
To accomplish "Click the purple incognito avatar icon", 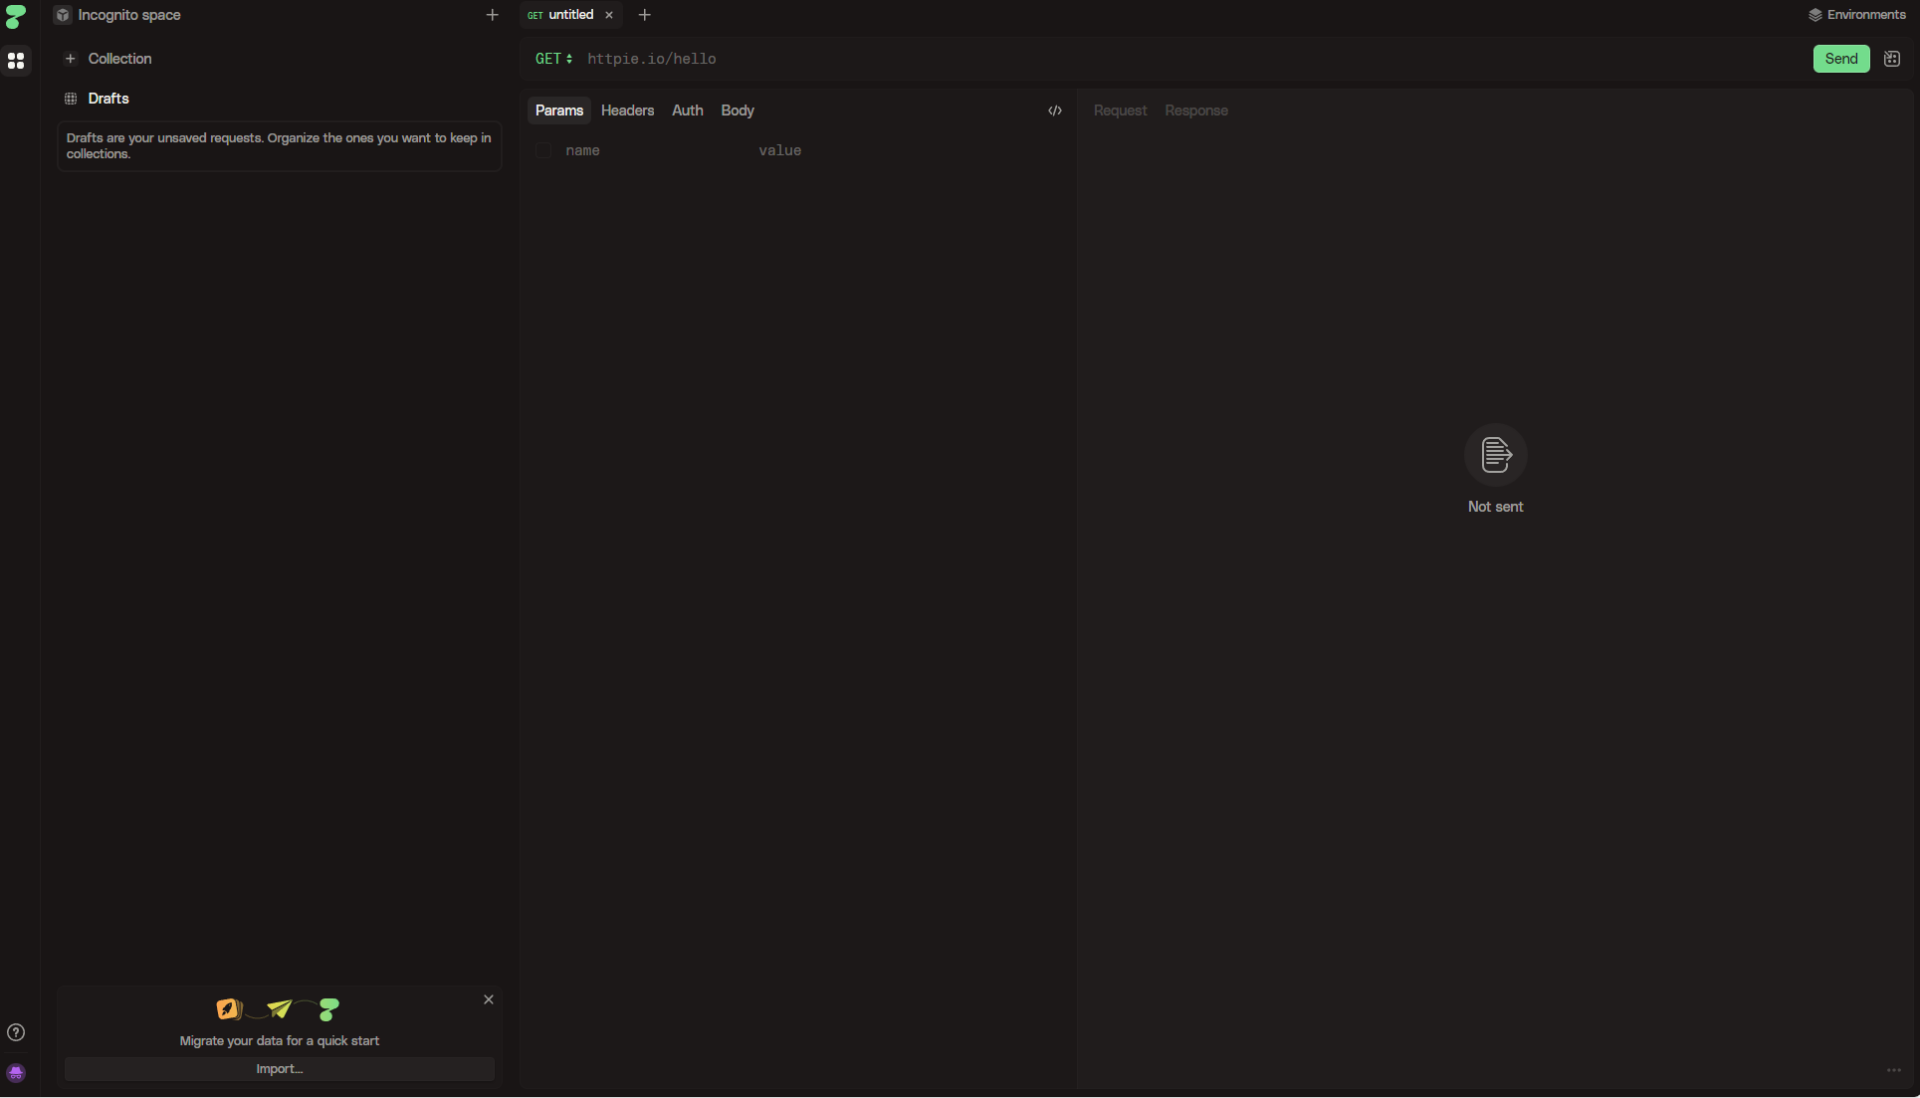I will (16, 1073).
